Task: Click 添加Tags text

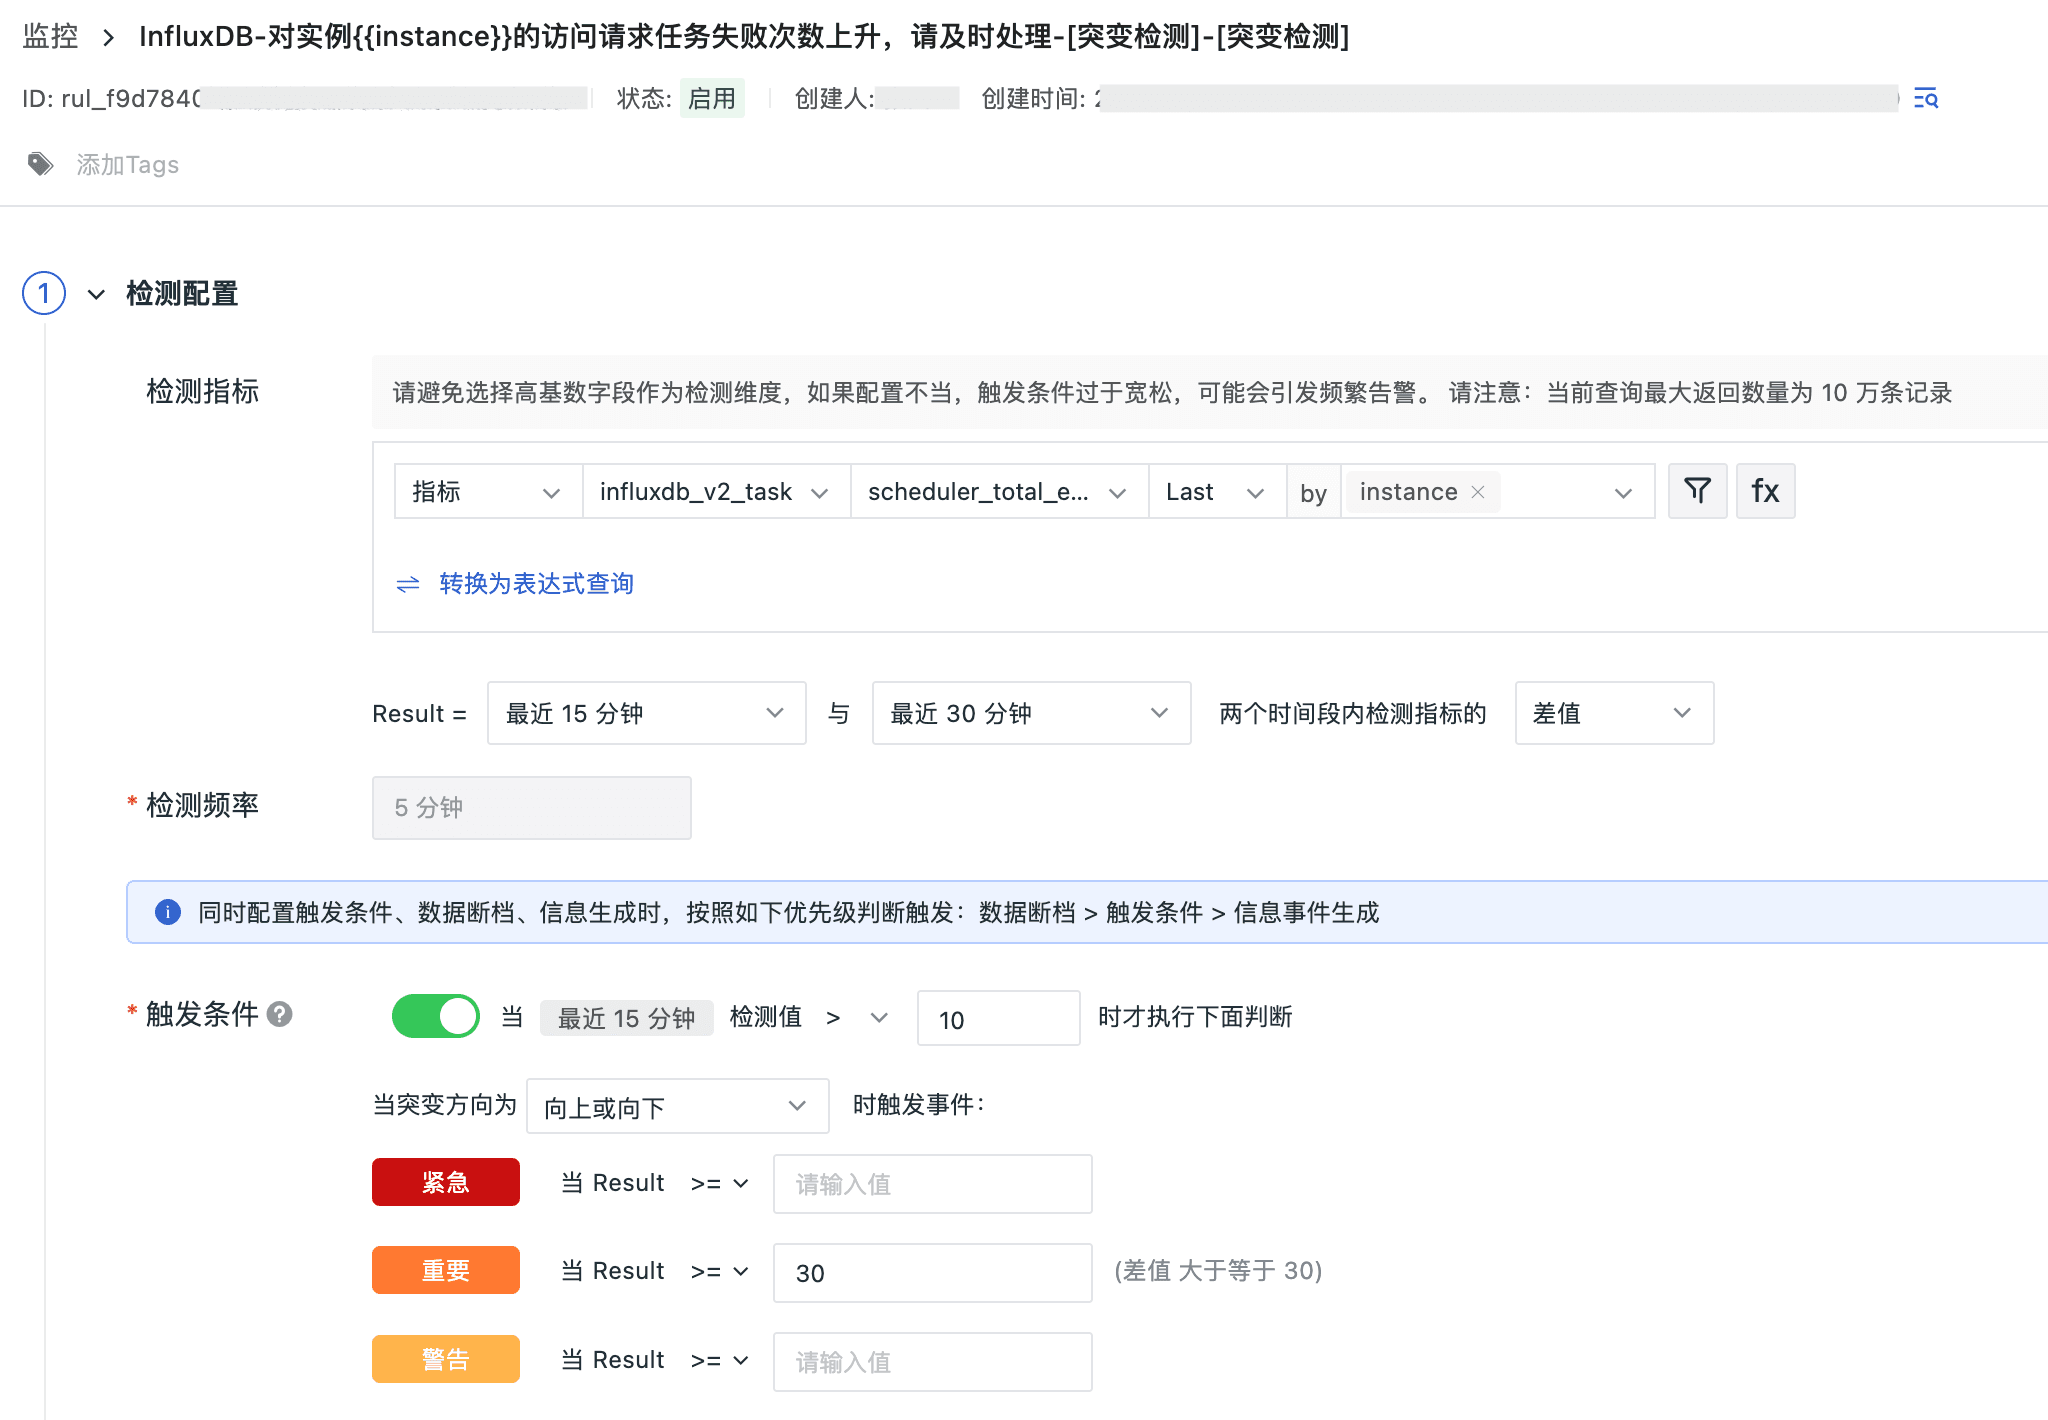Action: coord(128,165)
